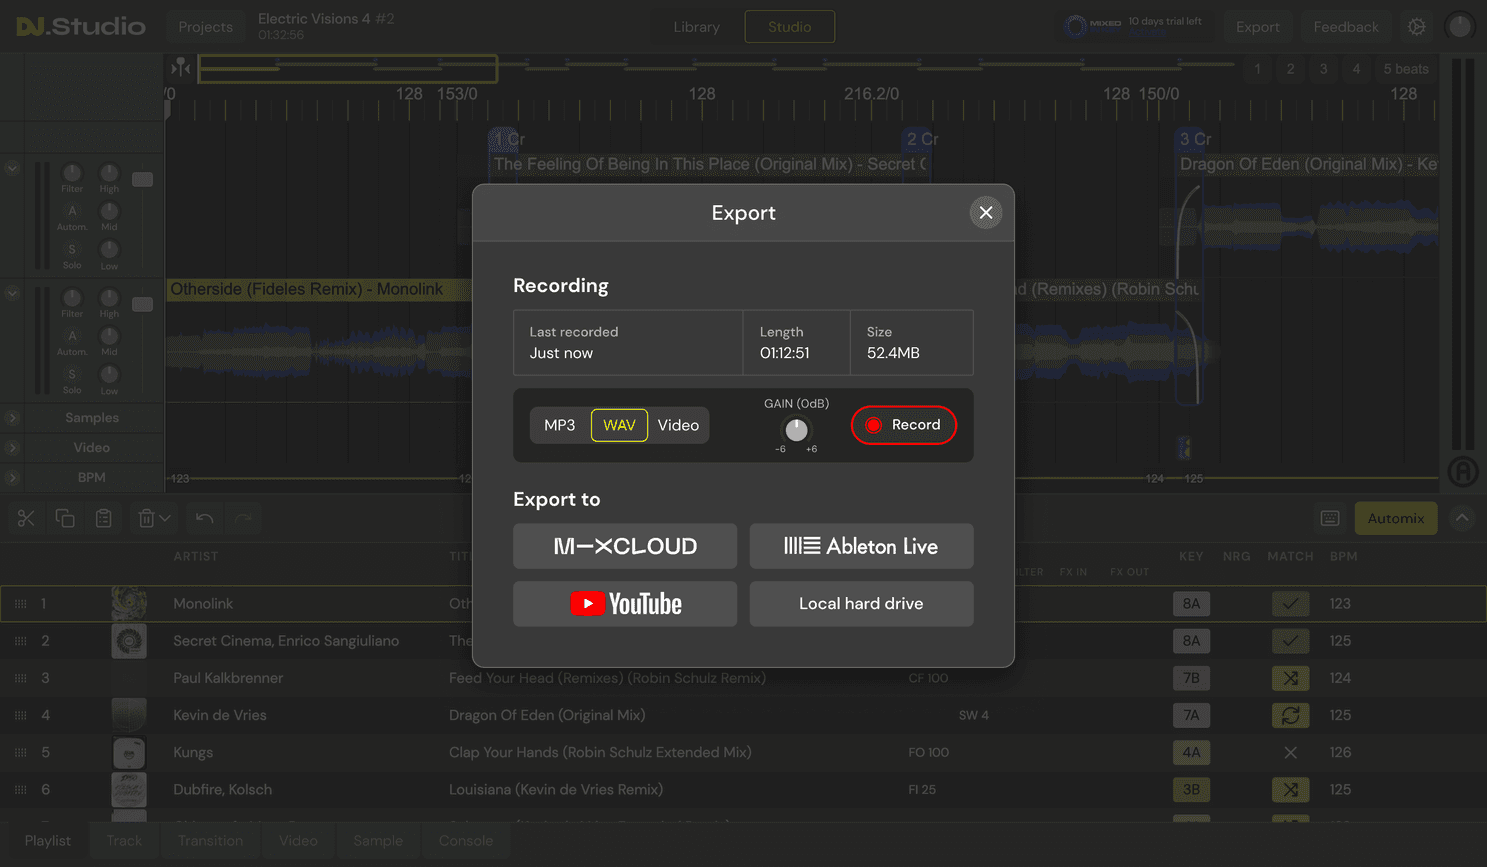Click the Kungs album artwork thumbnail
Screen dimensions: 1487x867
(129, 753)
